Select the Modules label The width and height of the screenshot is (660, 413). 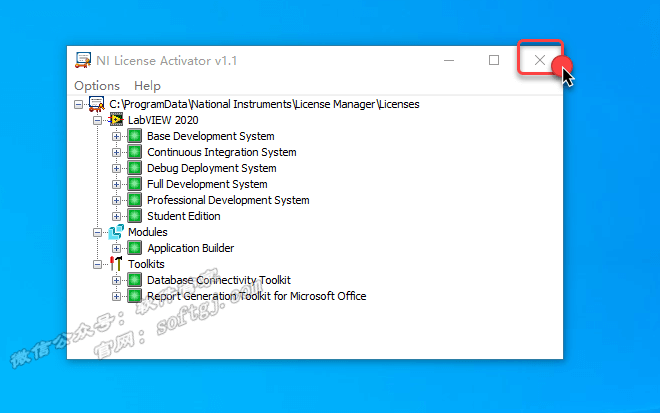(148, 232)
